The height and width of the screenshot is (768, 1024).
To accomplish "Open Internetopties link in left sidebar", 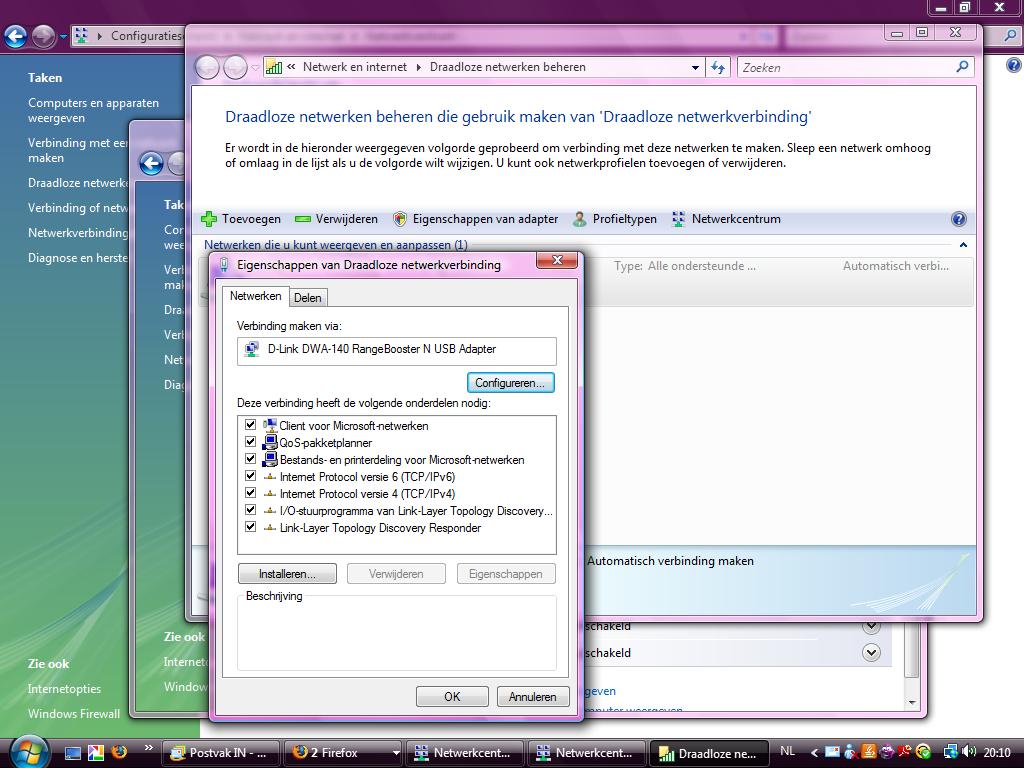I will [x=65, y=689].
